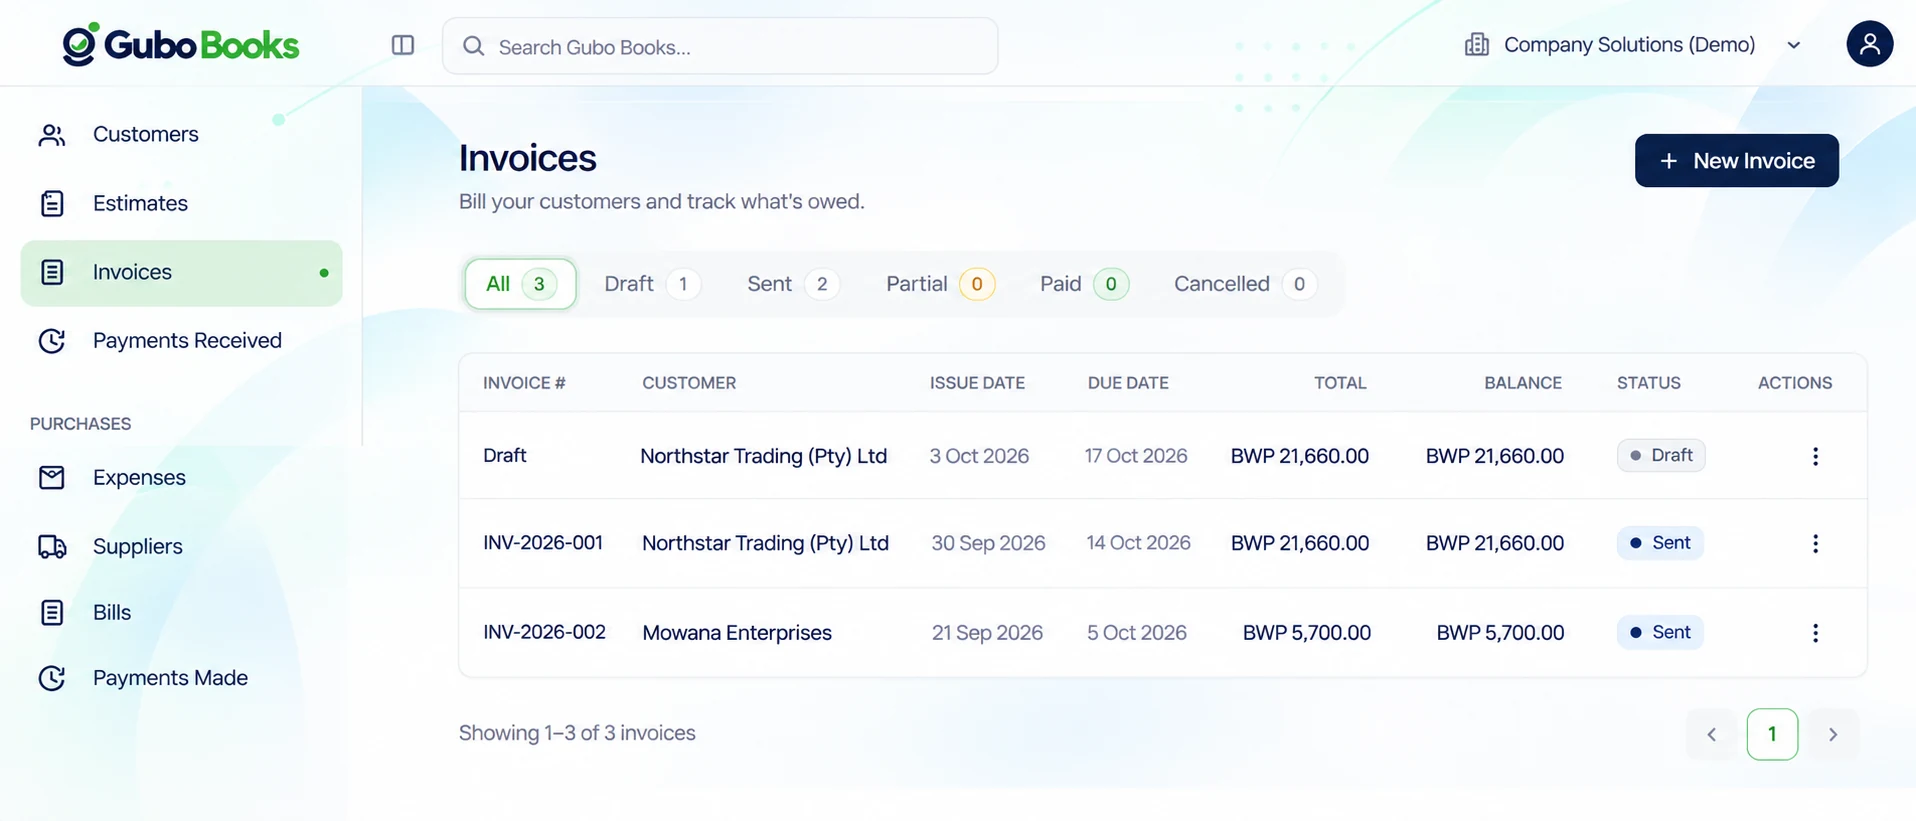Viewport: 1916px width, 821px height.
Task: Show the Sent invoices tab
Action: (793, 284)
